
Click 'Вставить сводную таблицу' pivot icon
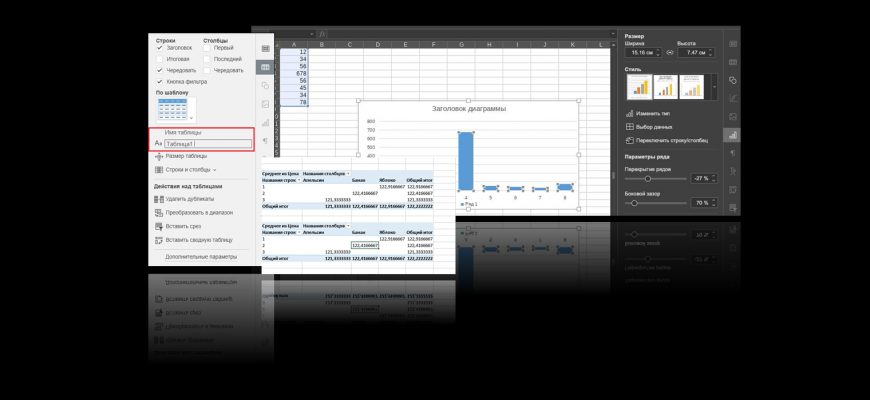pyautogui.click(x=159, y=240)
